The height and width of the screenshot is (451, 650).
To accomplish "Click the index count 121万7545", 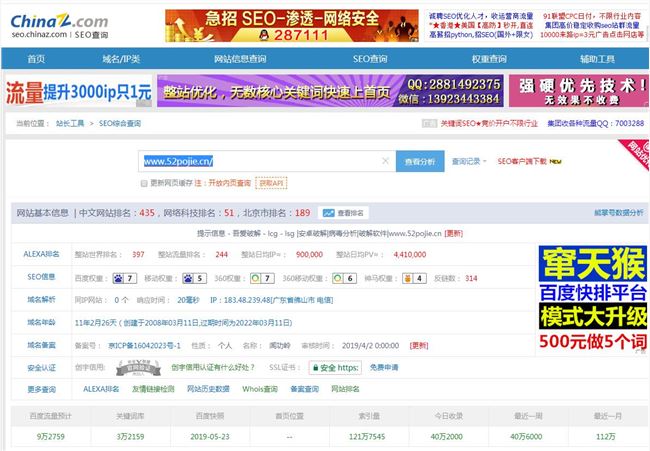I will 367,436.
